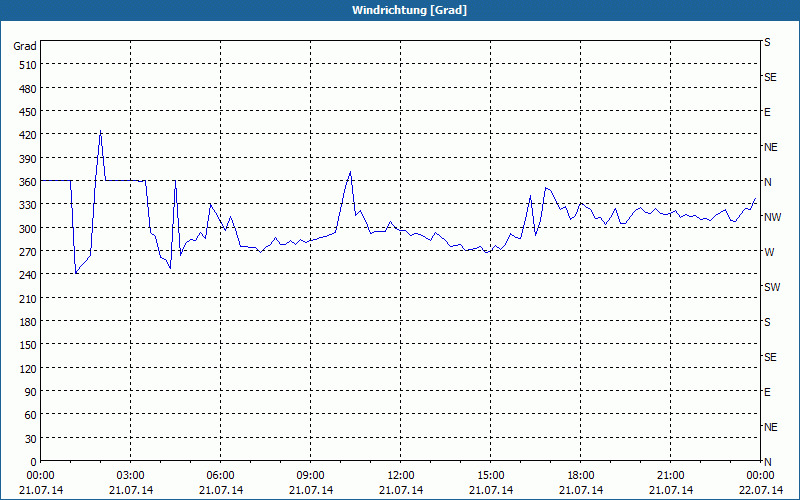Select the SE compass label level with 480

(770, 77)
